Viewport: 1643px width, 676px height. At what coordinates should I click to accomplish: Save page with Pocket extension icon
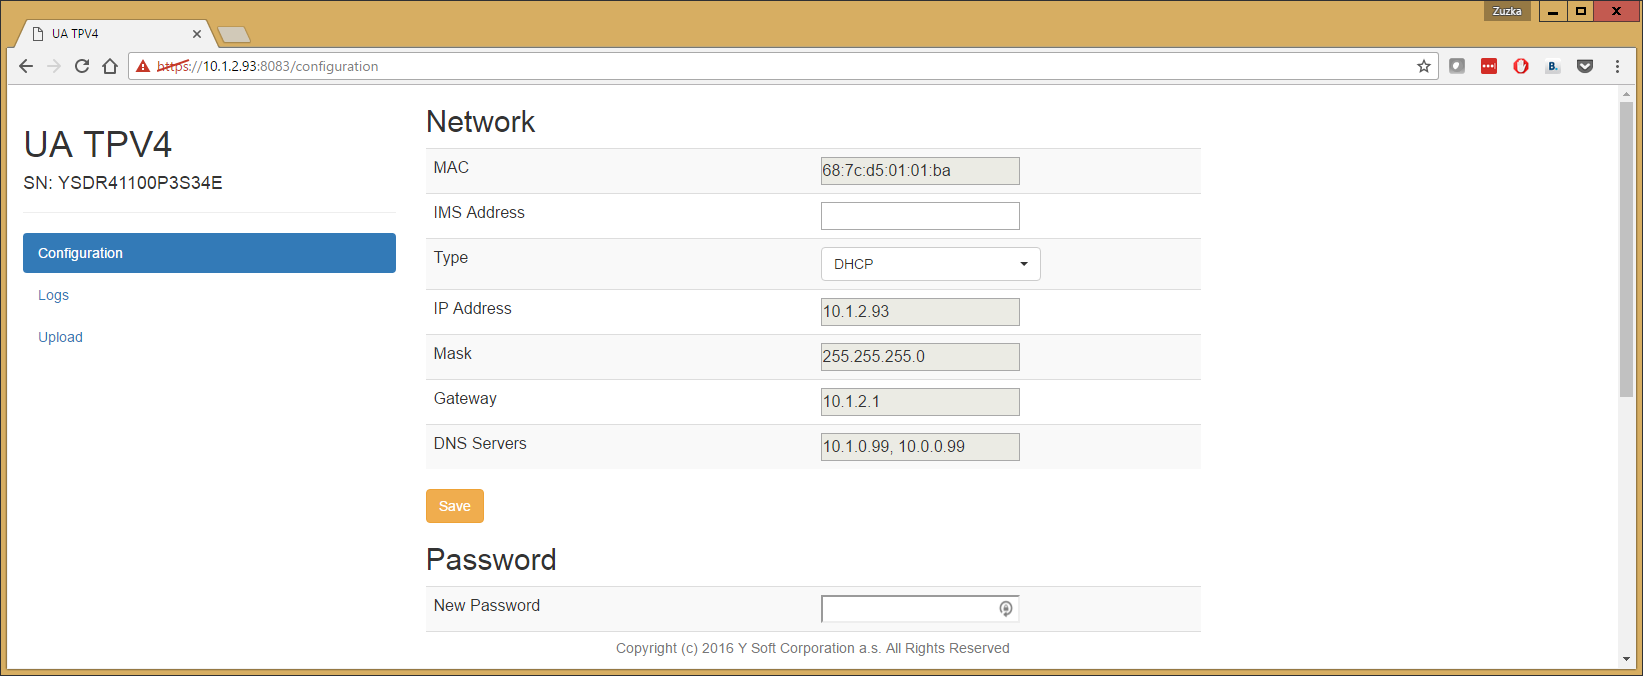coord(1585,66)
